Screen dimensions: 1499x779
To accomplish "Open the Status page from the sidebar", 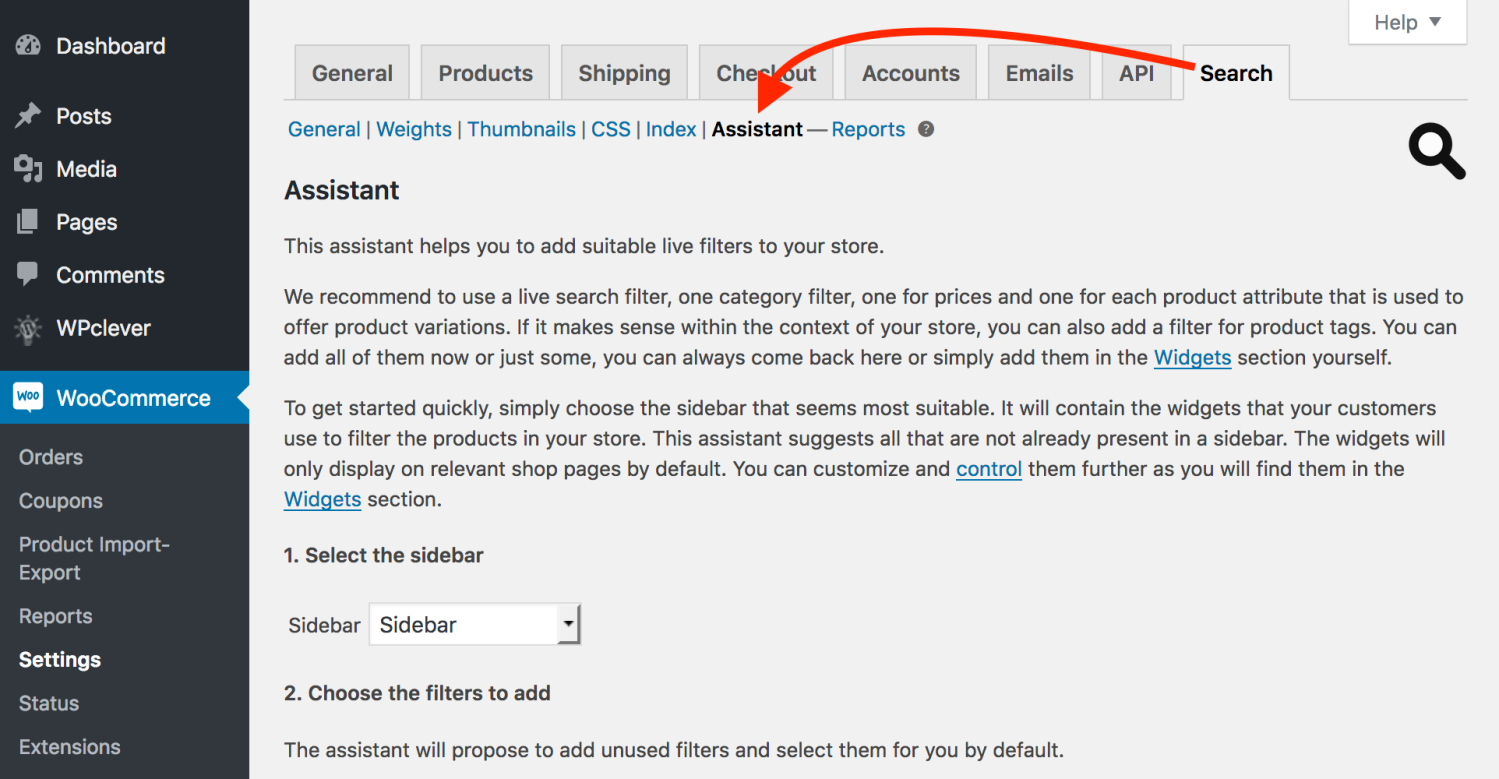I will 48,703.
